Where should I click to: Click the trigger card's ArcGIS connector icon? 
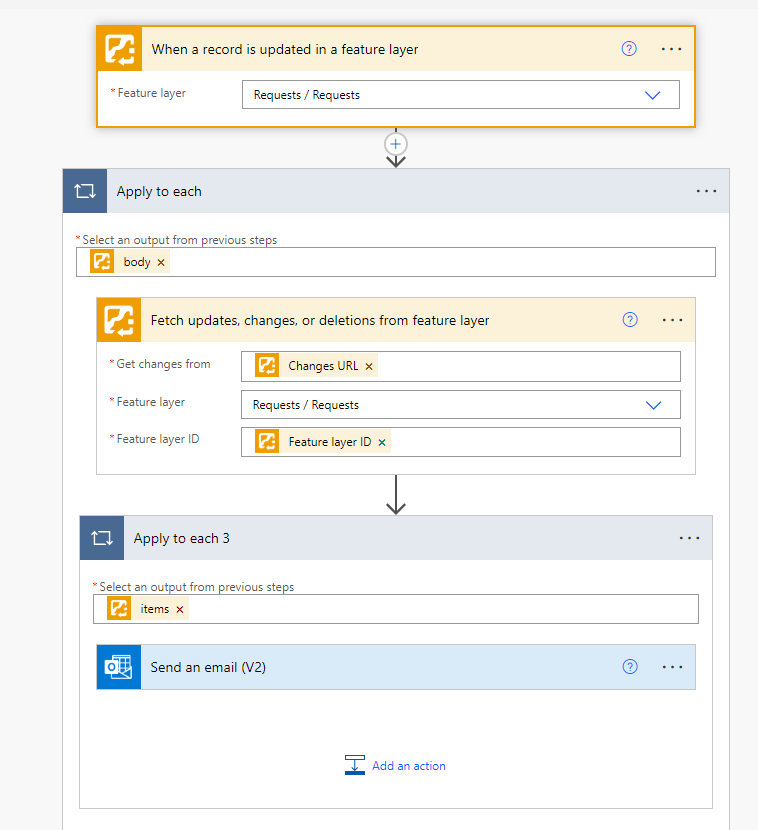click(119, 49)
